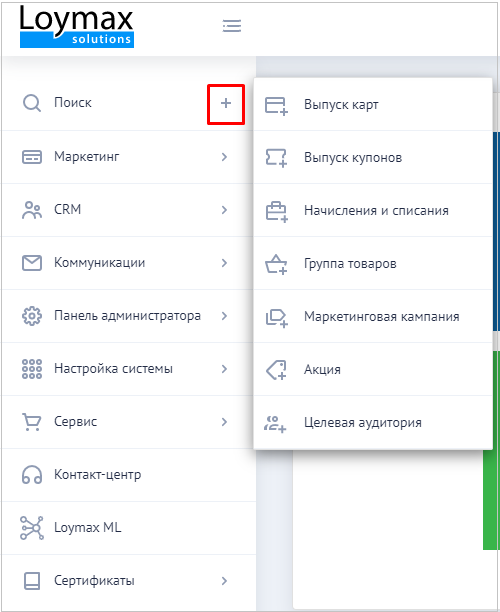Image resolution: width=500 pixels, height=612 pixels.
Task: Select Начисления и списания from quick-create list
Action: coord(373,211)
